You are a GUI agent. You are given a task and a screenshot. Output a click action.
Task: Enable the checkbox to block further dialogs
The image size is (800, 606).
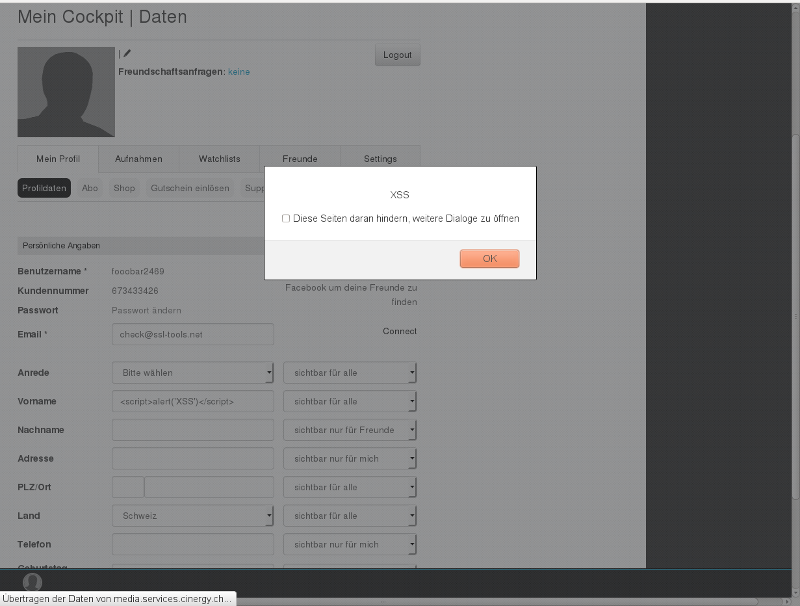coord(285,217)
